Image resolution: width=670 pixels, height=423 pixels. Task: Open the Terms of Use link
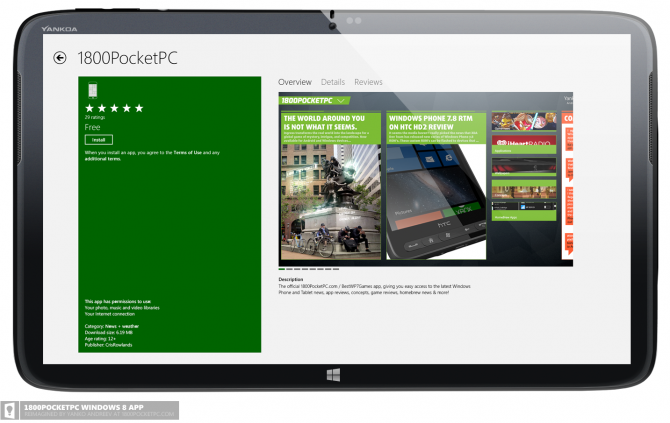coord(188,153)
